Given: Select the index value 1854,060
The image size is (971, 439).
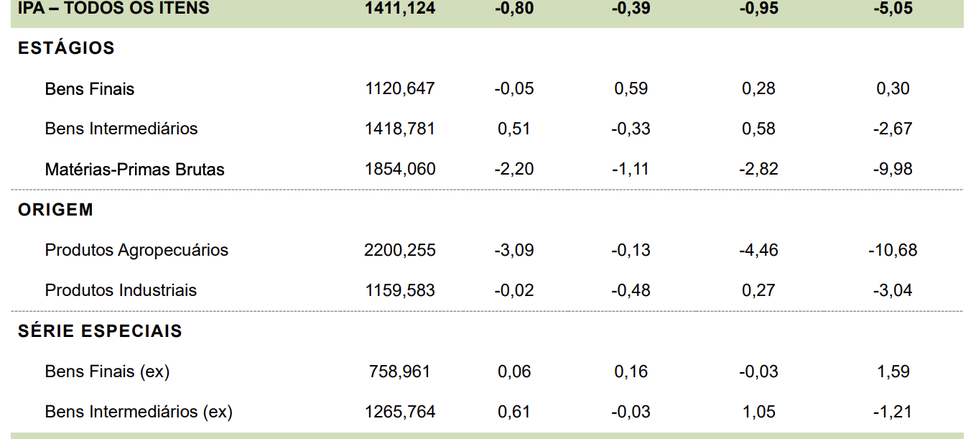Looking at the screenshot, I should 400,169.
